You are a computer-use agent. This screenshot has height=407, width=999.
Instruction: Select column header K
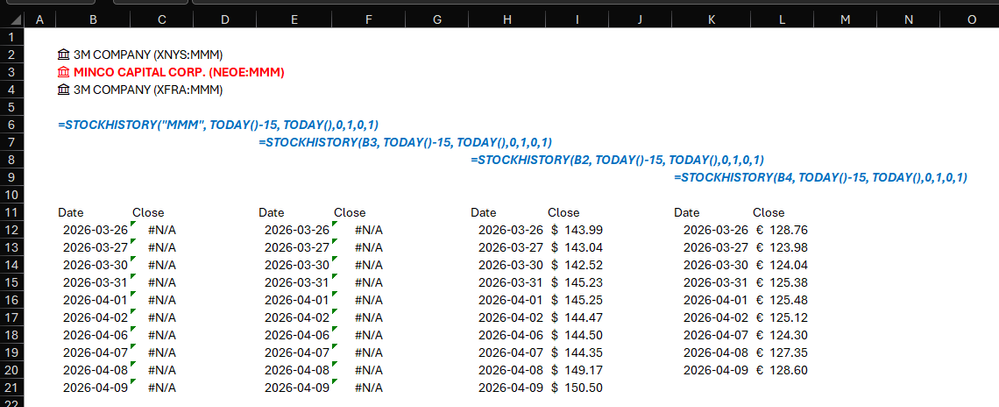click(x=711, y=20)
